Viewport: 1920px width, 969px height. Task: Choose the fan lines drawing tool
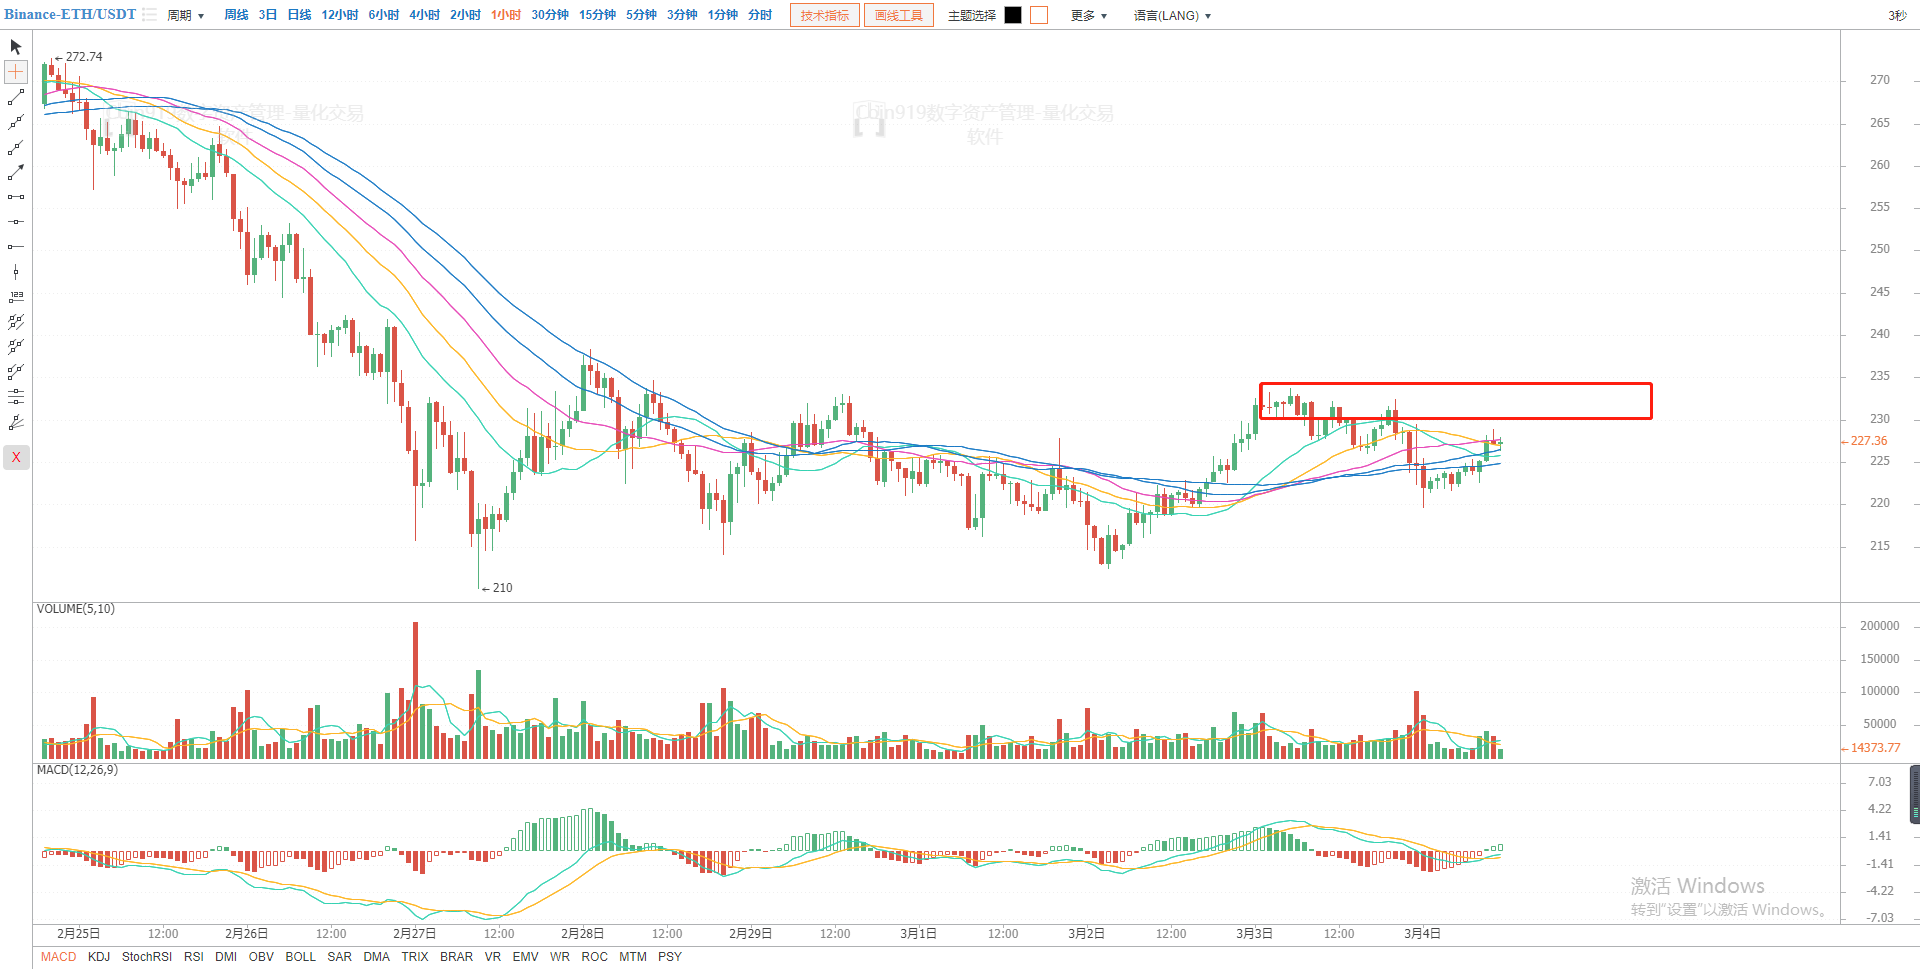tap(16, 422)
